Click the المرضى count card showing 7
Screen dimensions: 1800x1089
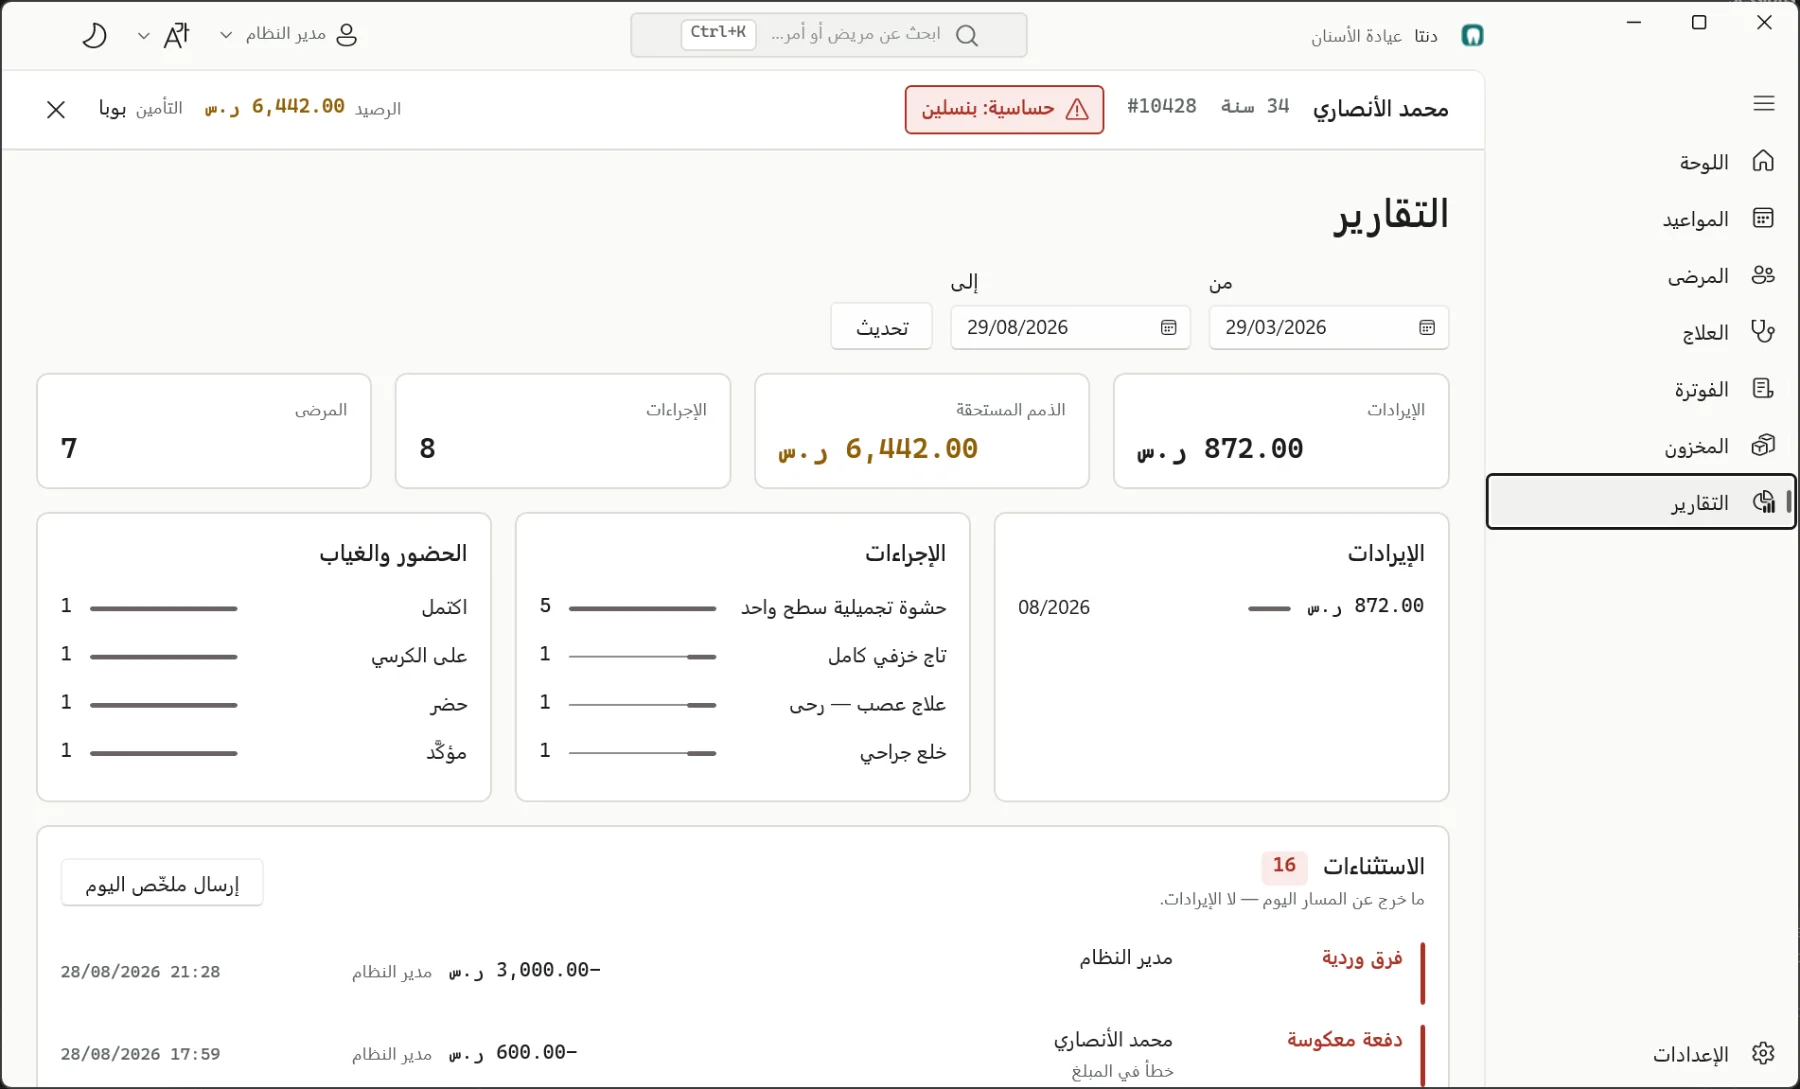pyautogui.click(x=204, y=431)
